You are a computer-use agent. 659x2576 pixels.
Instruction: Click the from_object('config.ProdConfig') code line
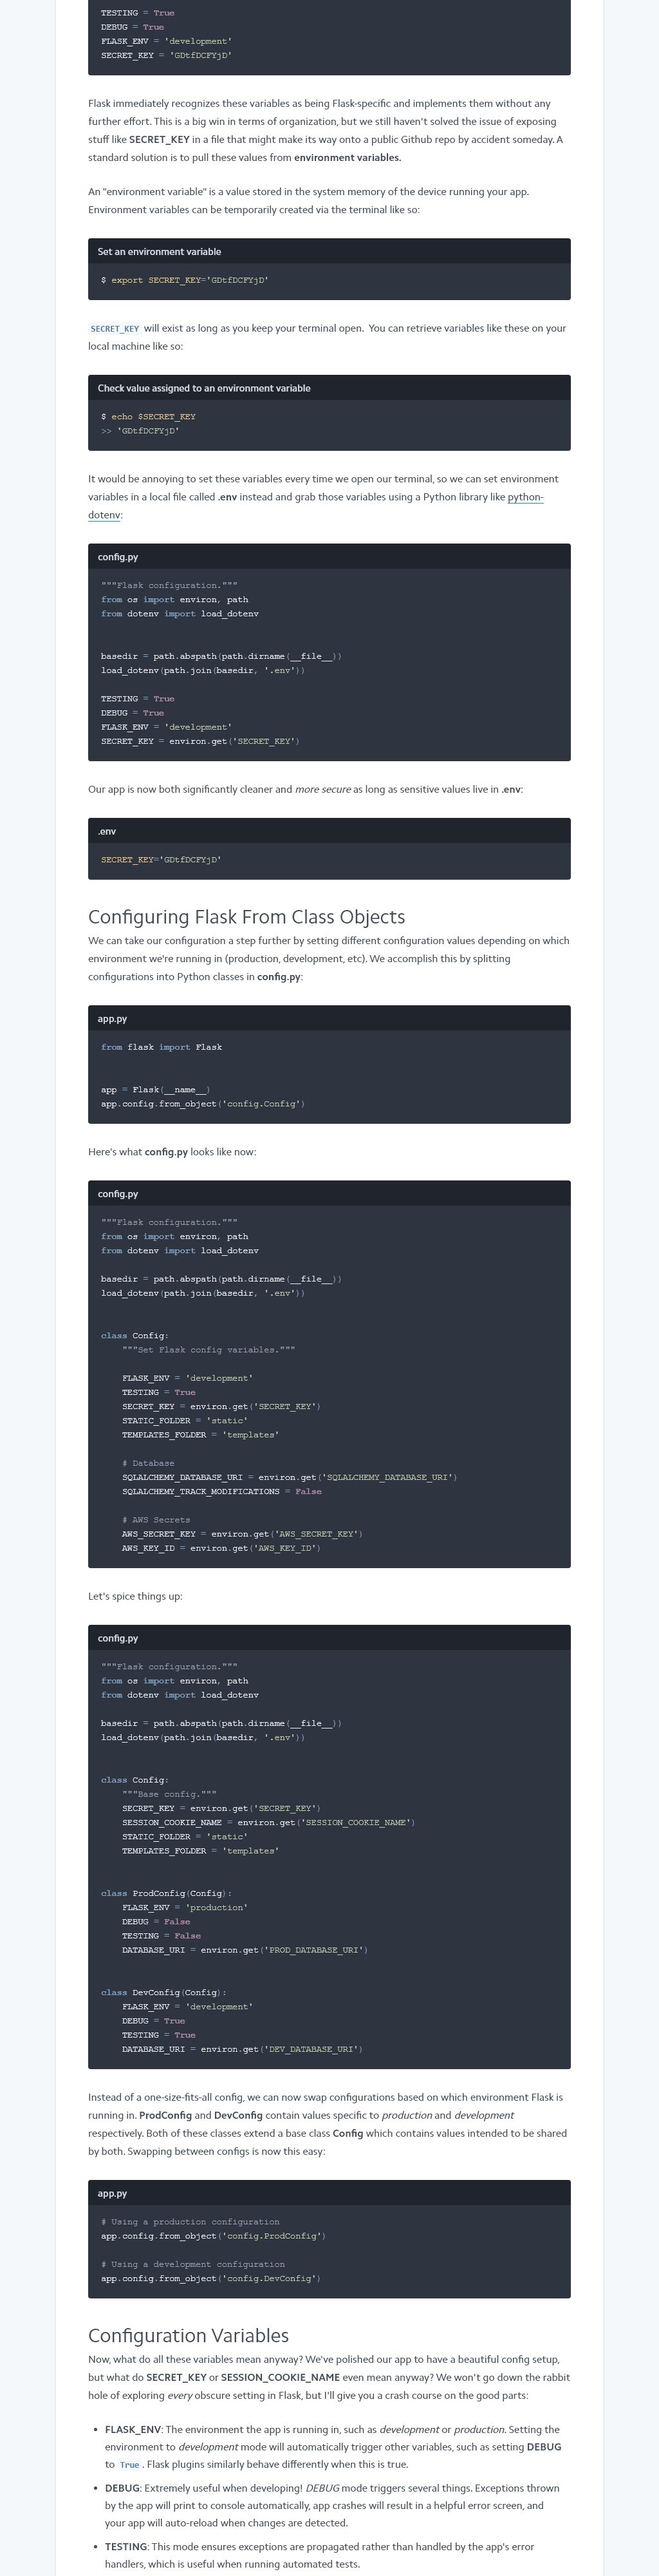pyautogui.click(x=213, y=2235)
